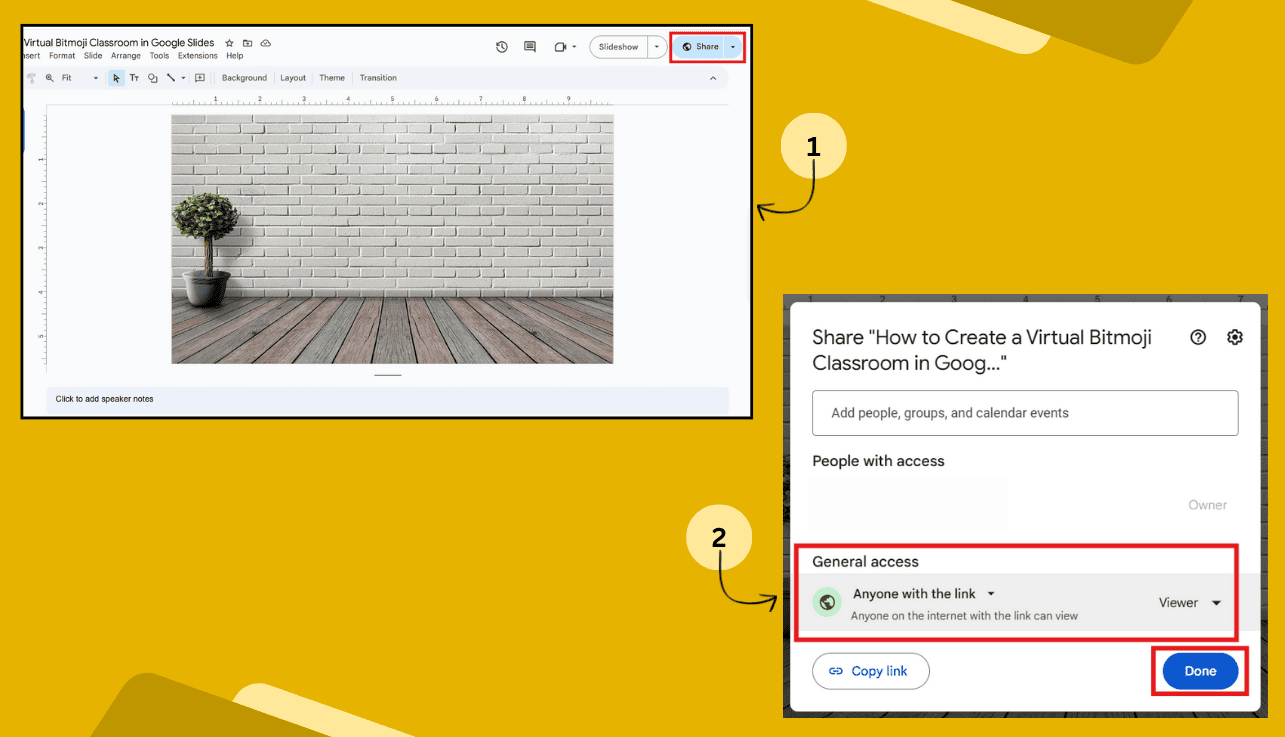Open the Viewer permissions dropdown
Screen dimensions: 1285x737
1189,602
